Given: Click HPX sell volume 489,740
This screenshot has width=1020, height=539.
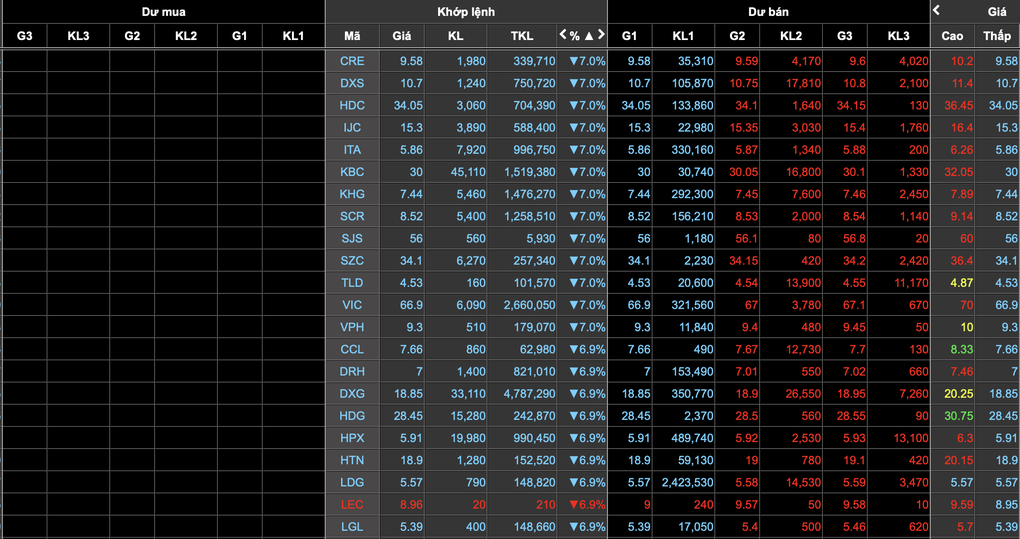Looking at the screenshot, I should point(692,438).
